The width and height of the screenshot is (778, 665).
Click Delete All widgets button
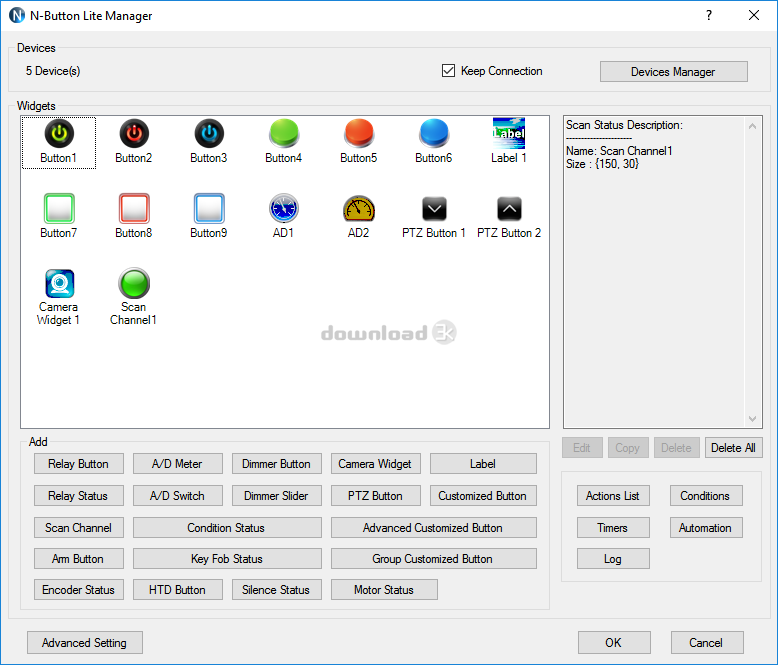click(x=733, y=448)
